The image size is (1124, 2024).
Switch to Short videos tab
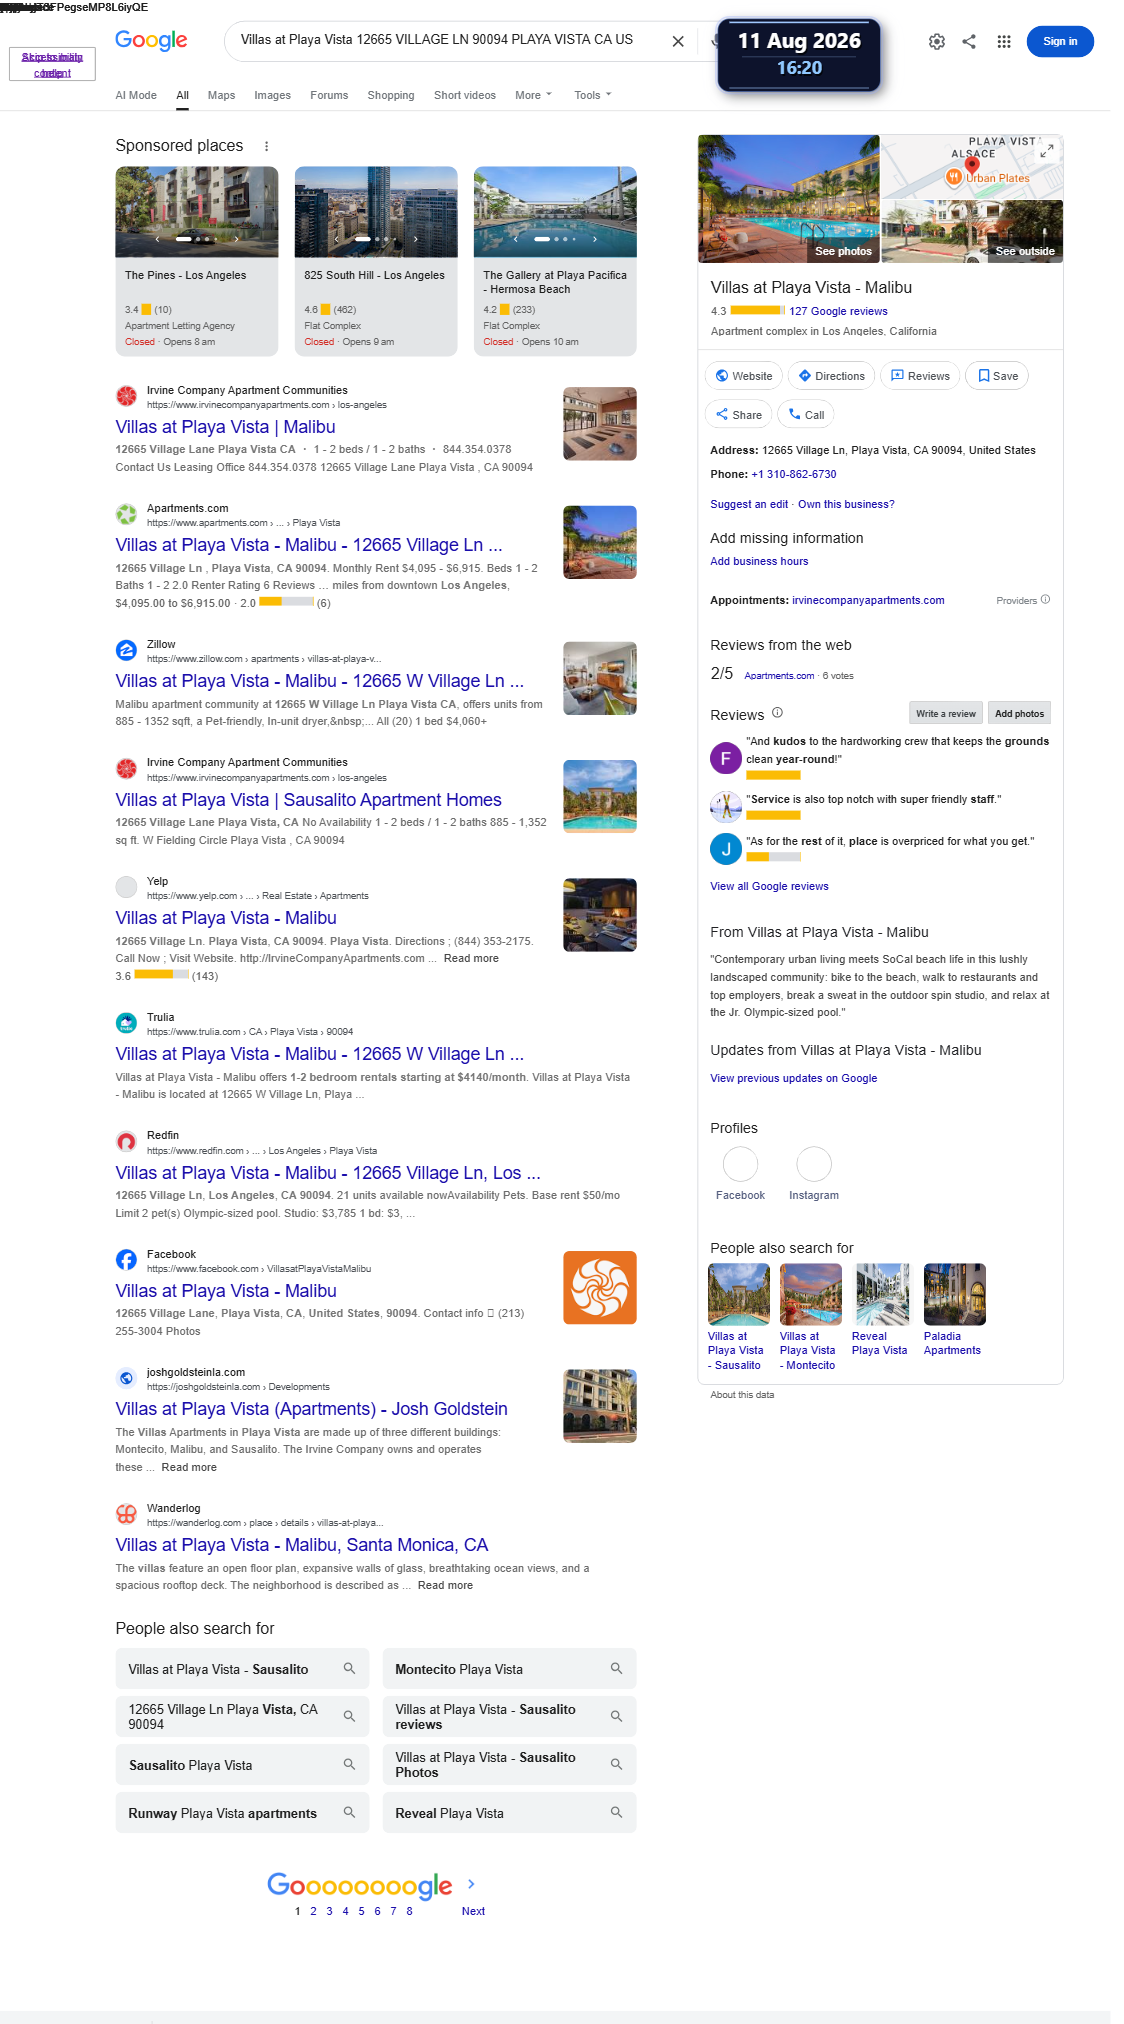(465, 95)
